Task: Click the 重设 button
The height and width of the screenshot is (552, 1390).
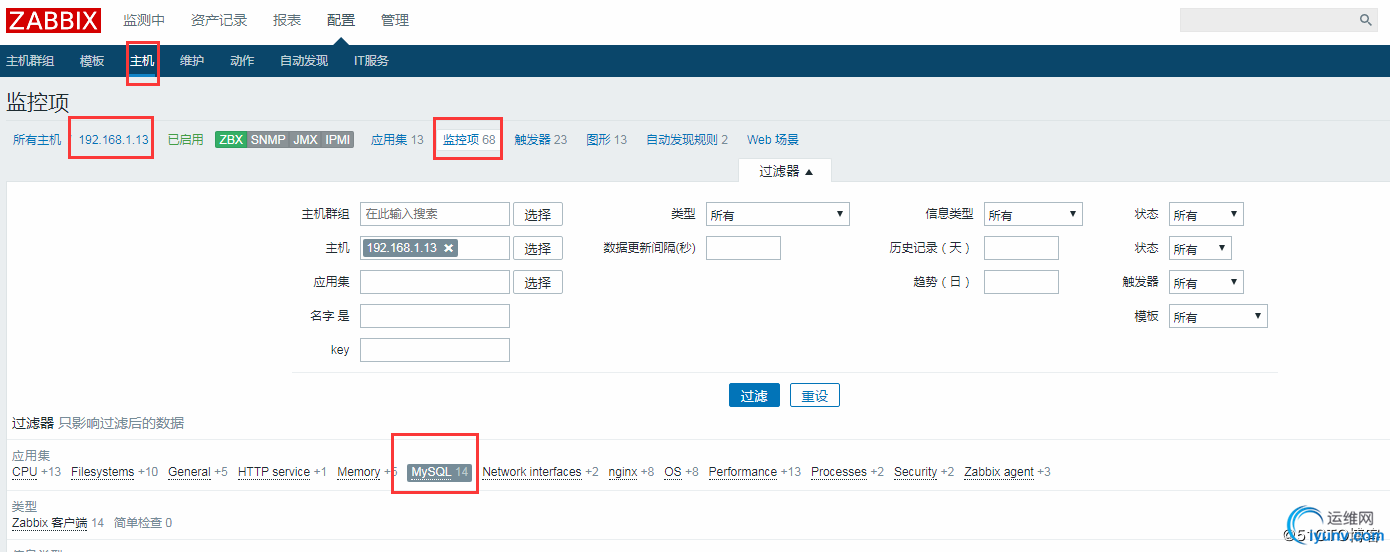Action: point(815,395)
